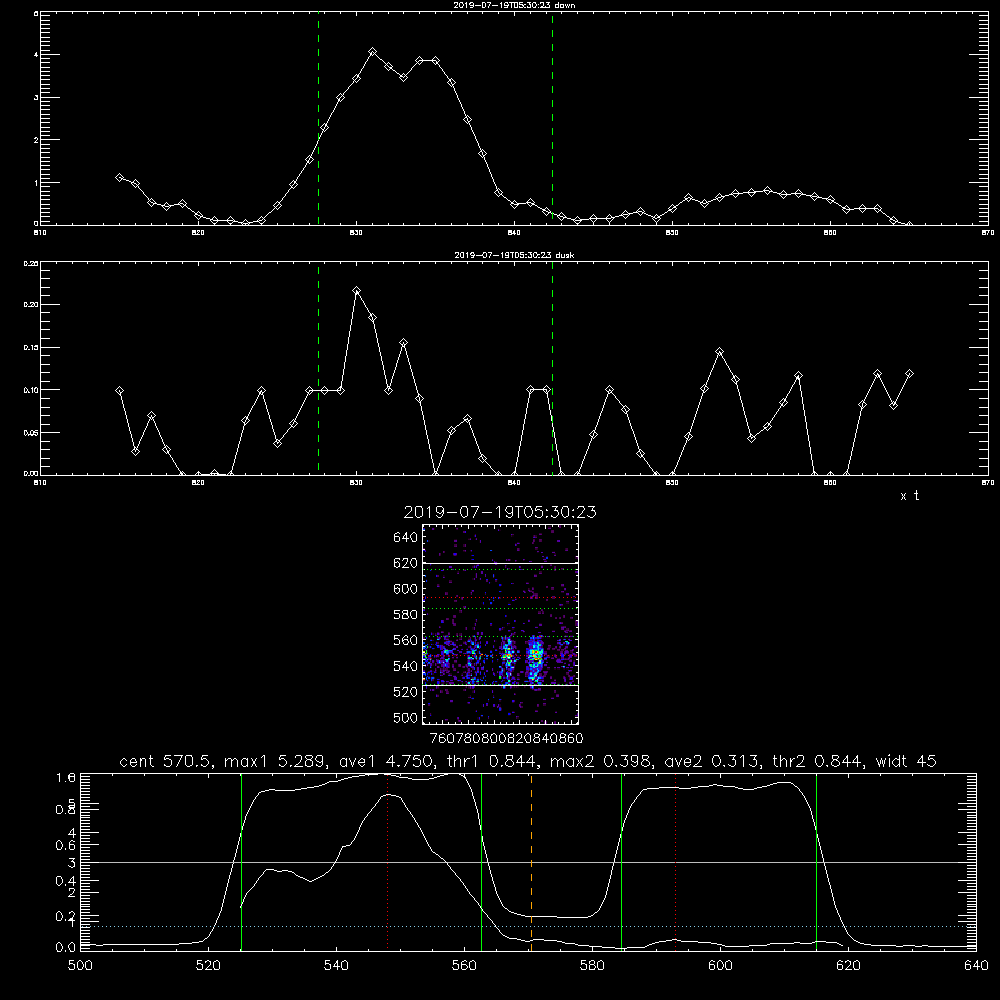Click the "620" y-axis label beside spectrogram

tap(406, 563)
